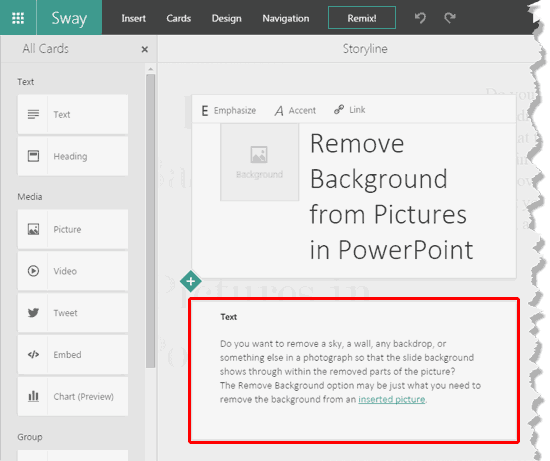Add a Text card
The image size is (550, 461).
coord(73,114)
